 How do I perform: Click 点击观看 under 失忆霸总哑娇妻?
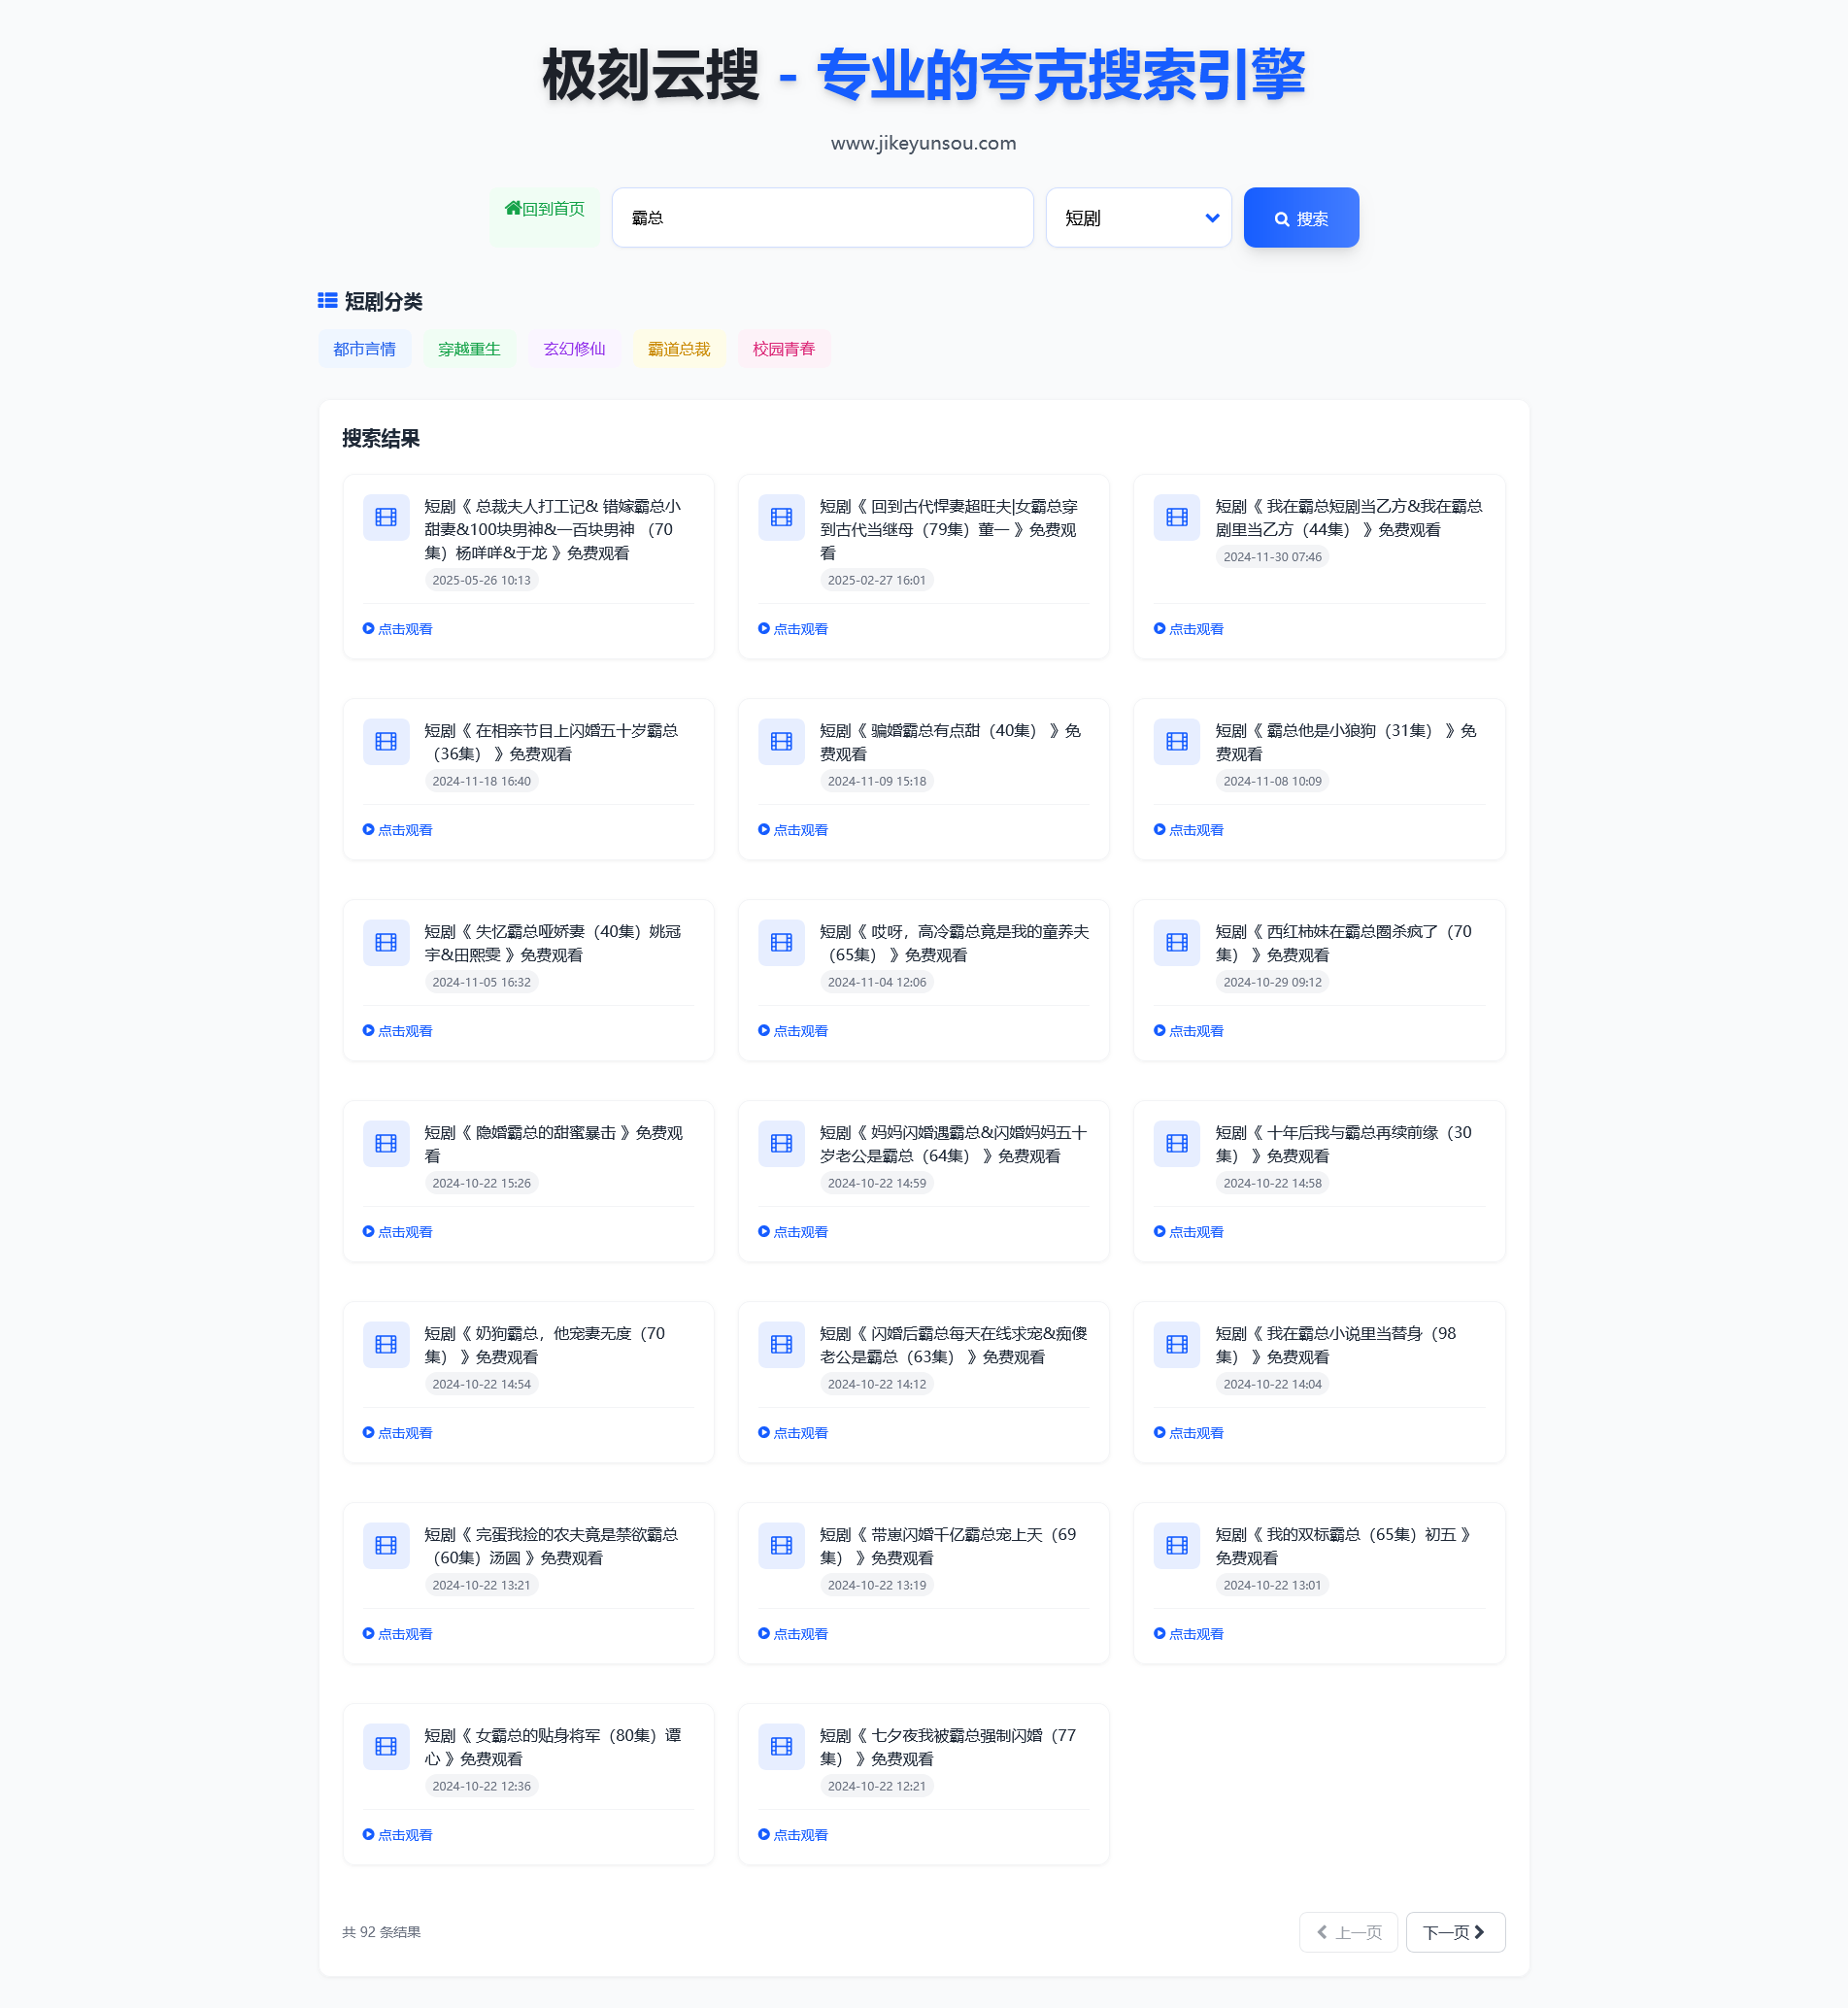[397, 1031]
